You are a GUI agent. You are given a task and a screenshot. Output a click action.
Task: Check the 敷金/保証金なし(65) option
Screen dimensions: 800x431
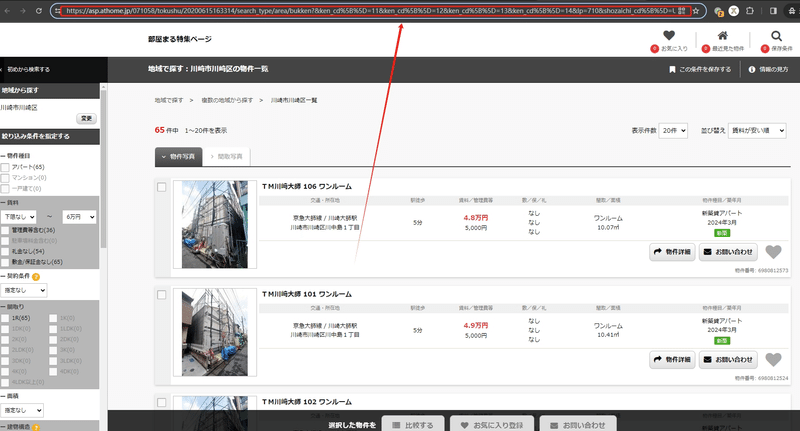pos(5,262)
